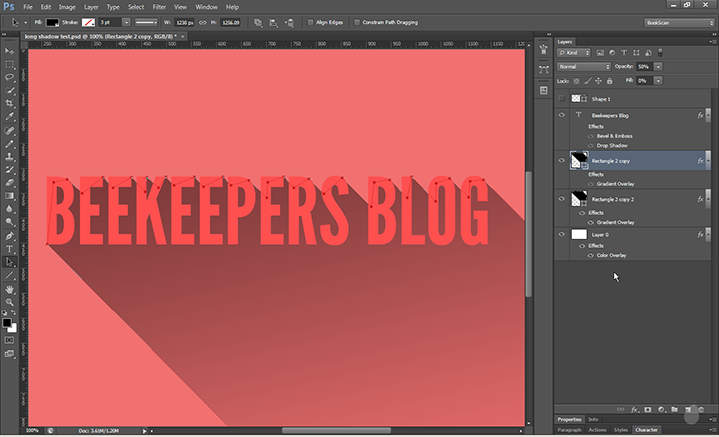Open the Filter menu
The image size is (719, 437).
pyautogui.click(x=159, y=6)
